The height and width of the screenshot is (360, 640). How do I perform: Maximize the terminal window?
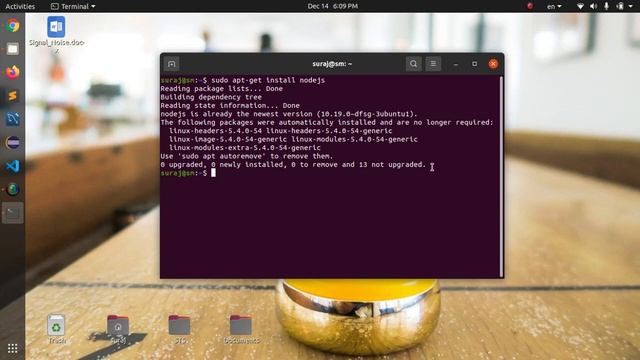pos(474,64)
